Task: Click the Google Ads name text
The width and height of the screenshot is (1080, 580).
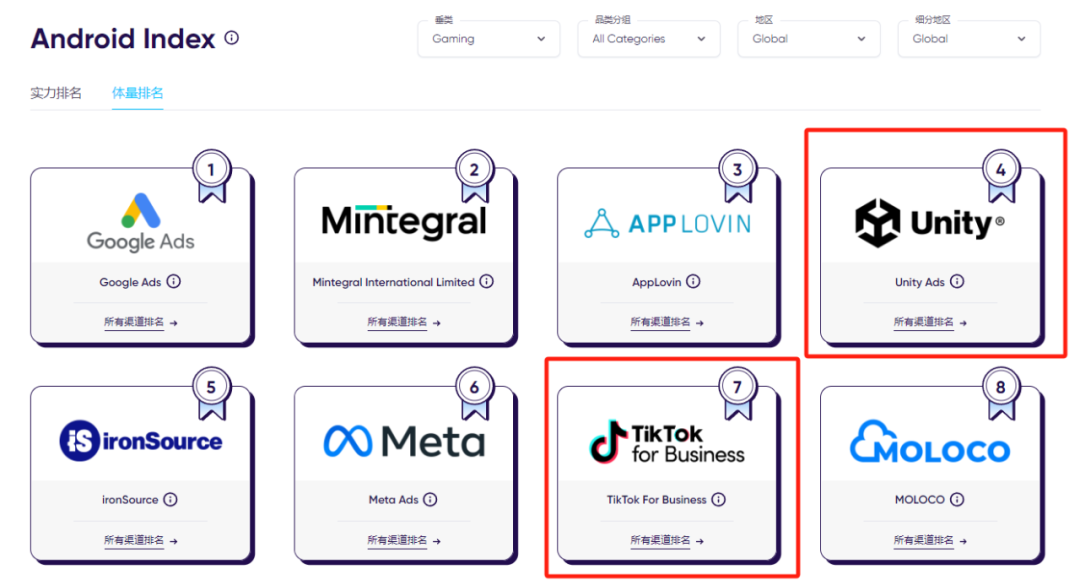Action: 130,282
